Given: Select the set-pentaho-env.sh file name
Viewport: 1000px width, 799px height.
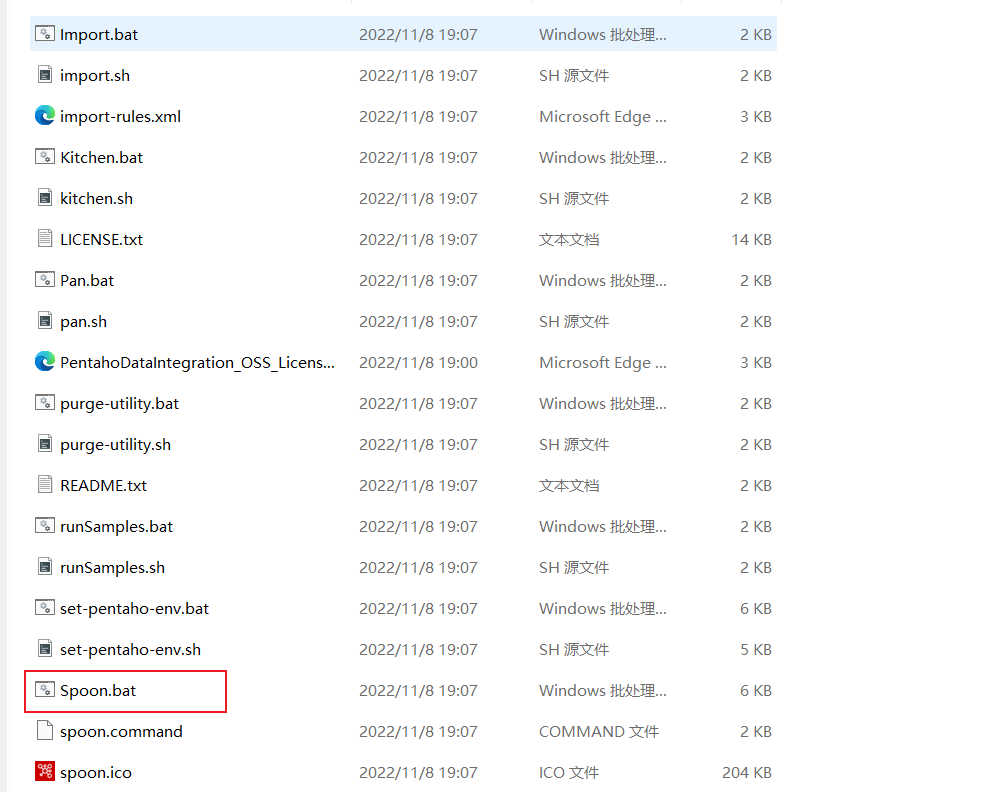Looking at the screenshot, I should tap(130, 650).
